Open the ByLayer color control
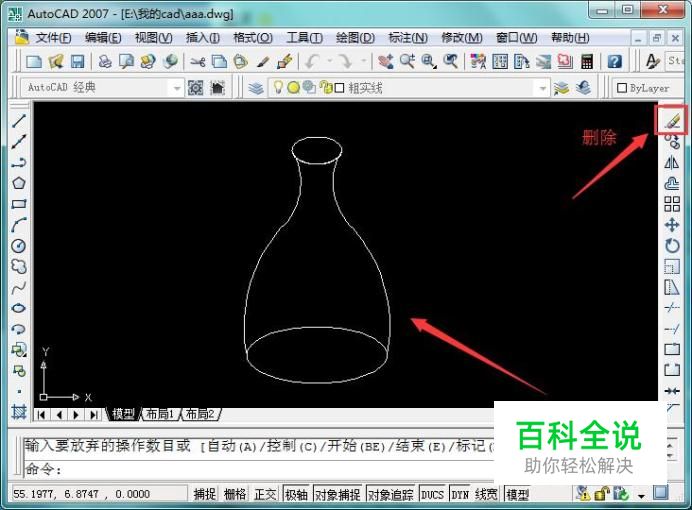Screen dimensions: 692x510 tap(649, 88)
